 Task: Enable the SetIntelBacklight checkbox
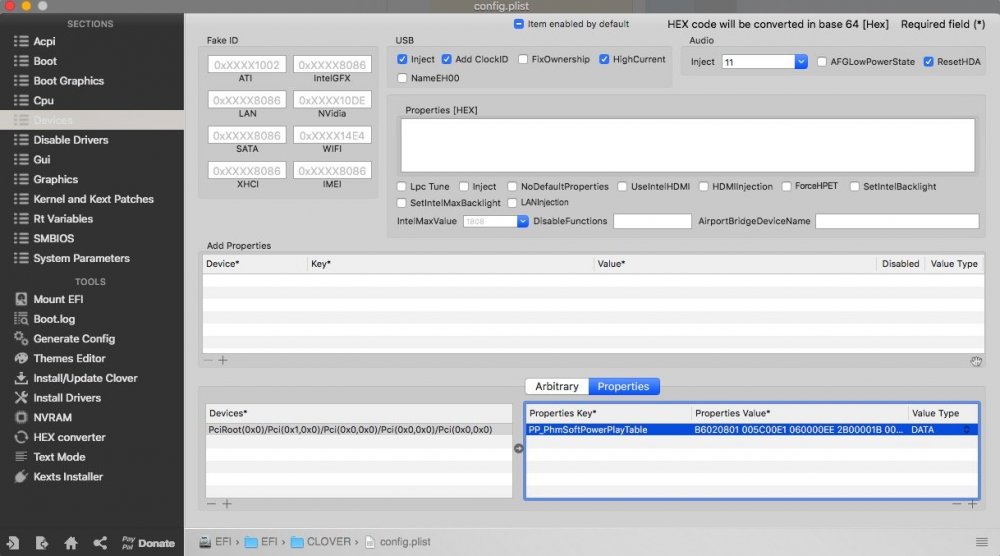point(855,187)
